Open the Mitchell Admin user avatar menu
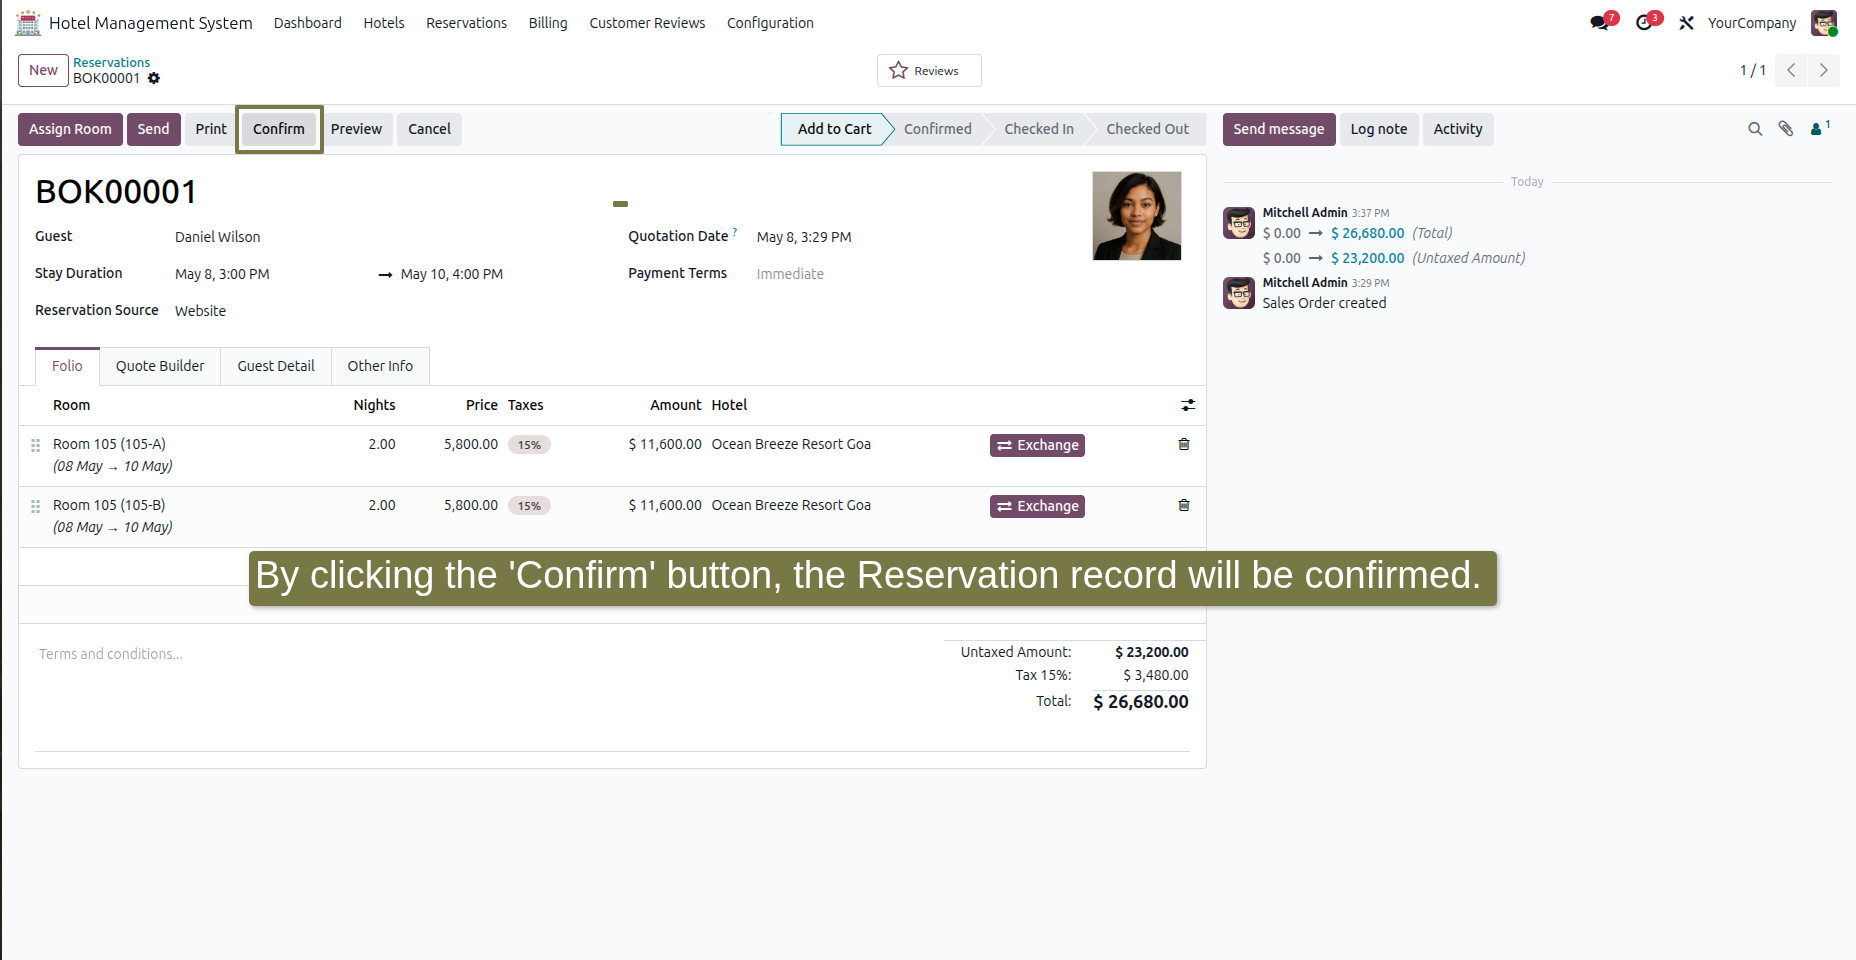The height and width of the screenshot is (960, 1856). pos(1824,22)
